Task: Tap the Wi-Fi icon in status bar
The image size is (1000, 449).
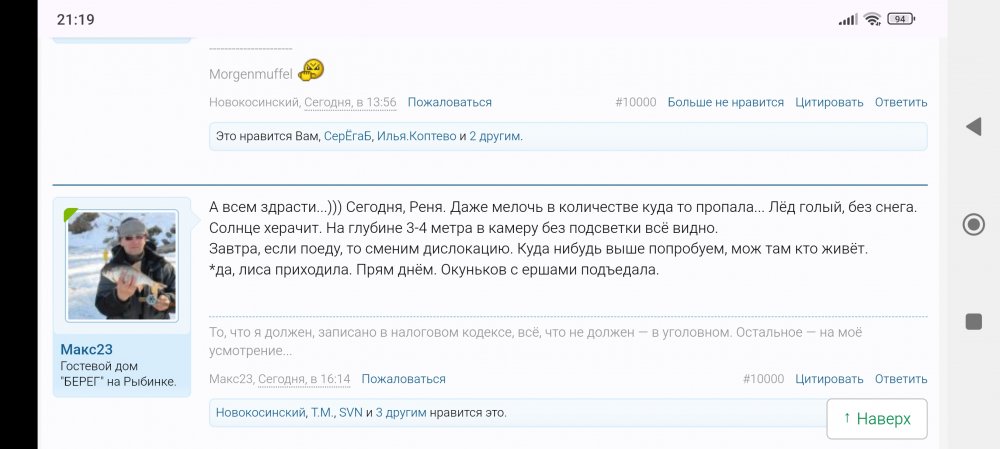Action: coord(872,19)
